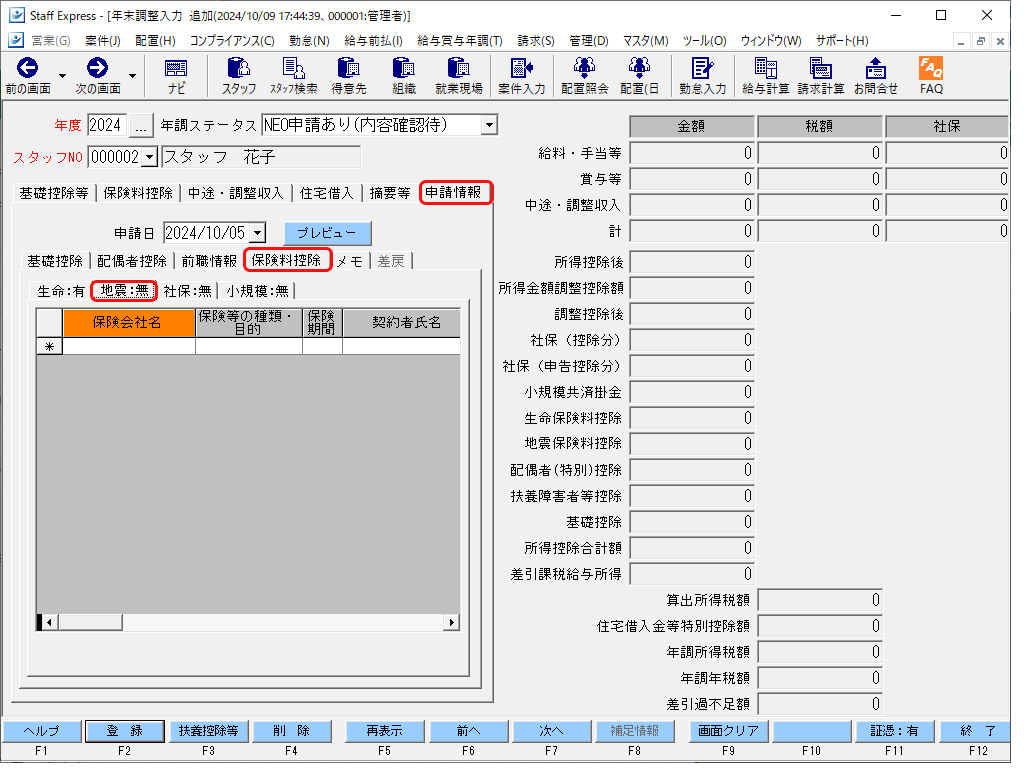Open the 配置(H) menu
Image resolution: width=1024 pixels, height=768 pixels.
point(155,40)
